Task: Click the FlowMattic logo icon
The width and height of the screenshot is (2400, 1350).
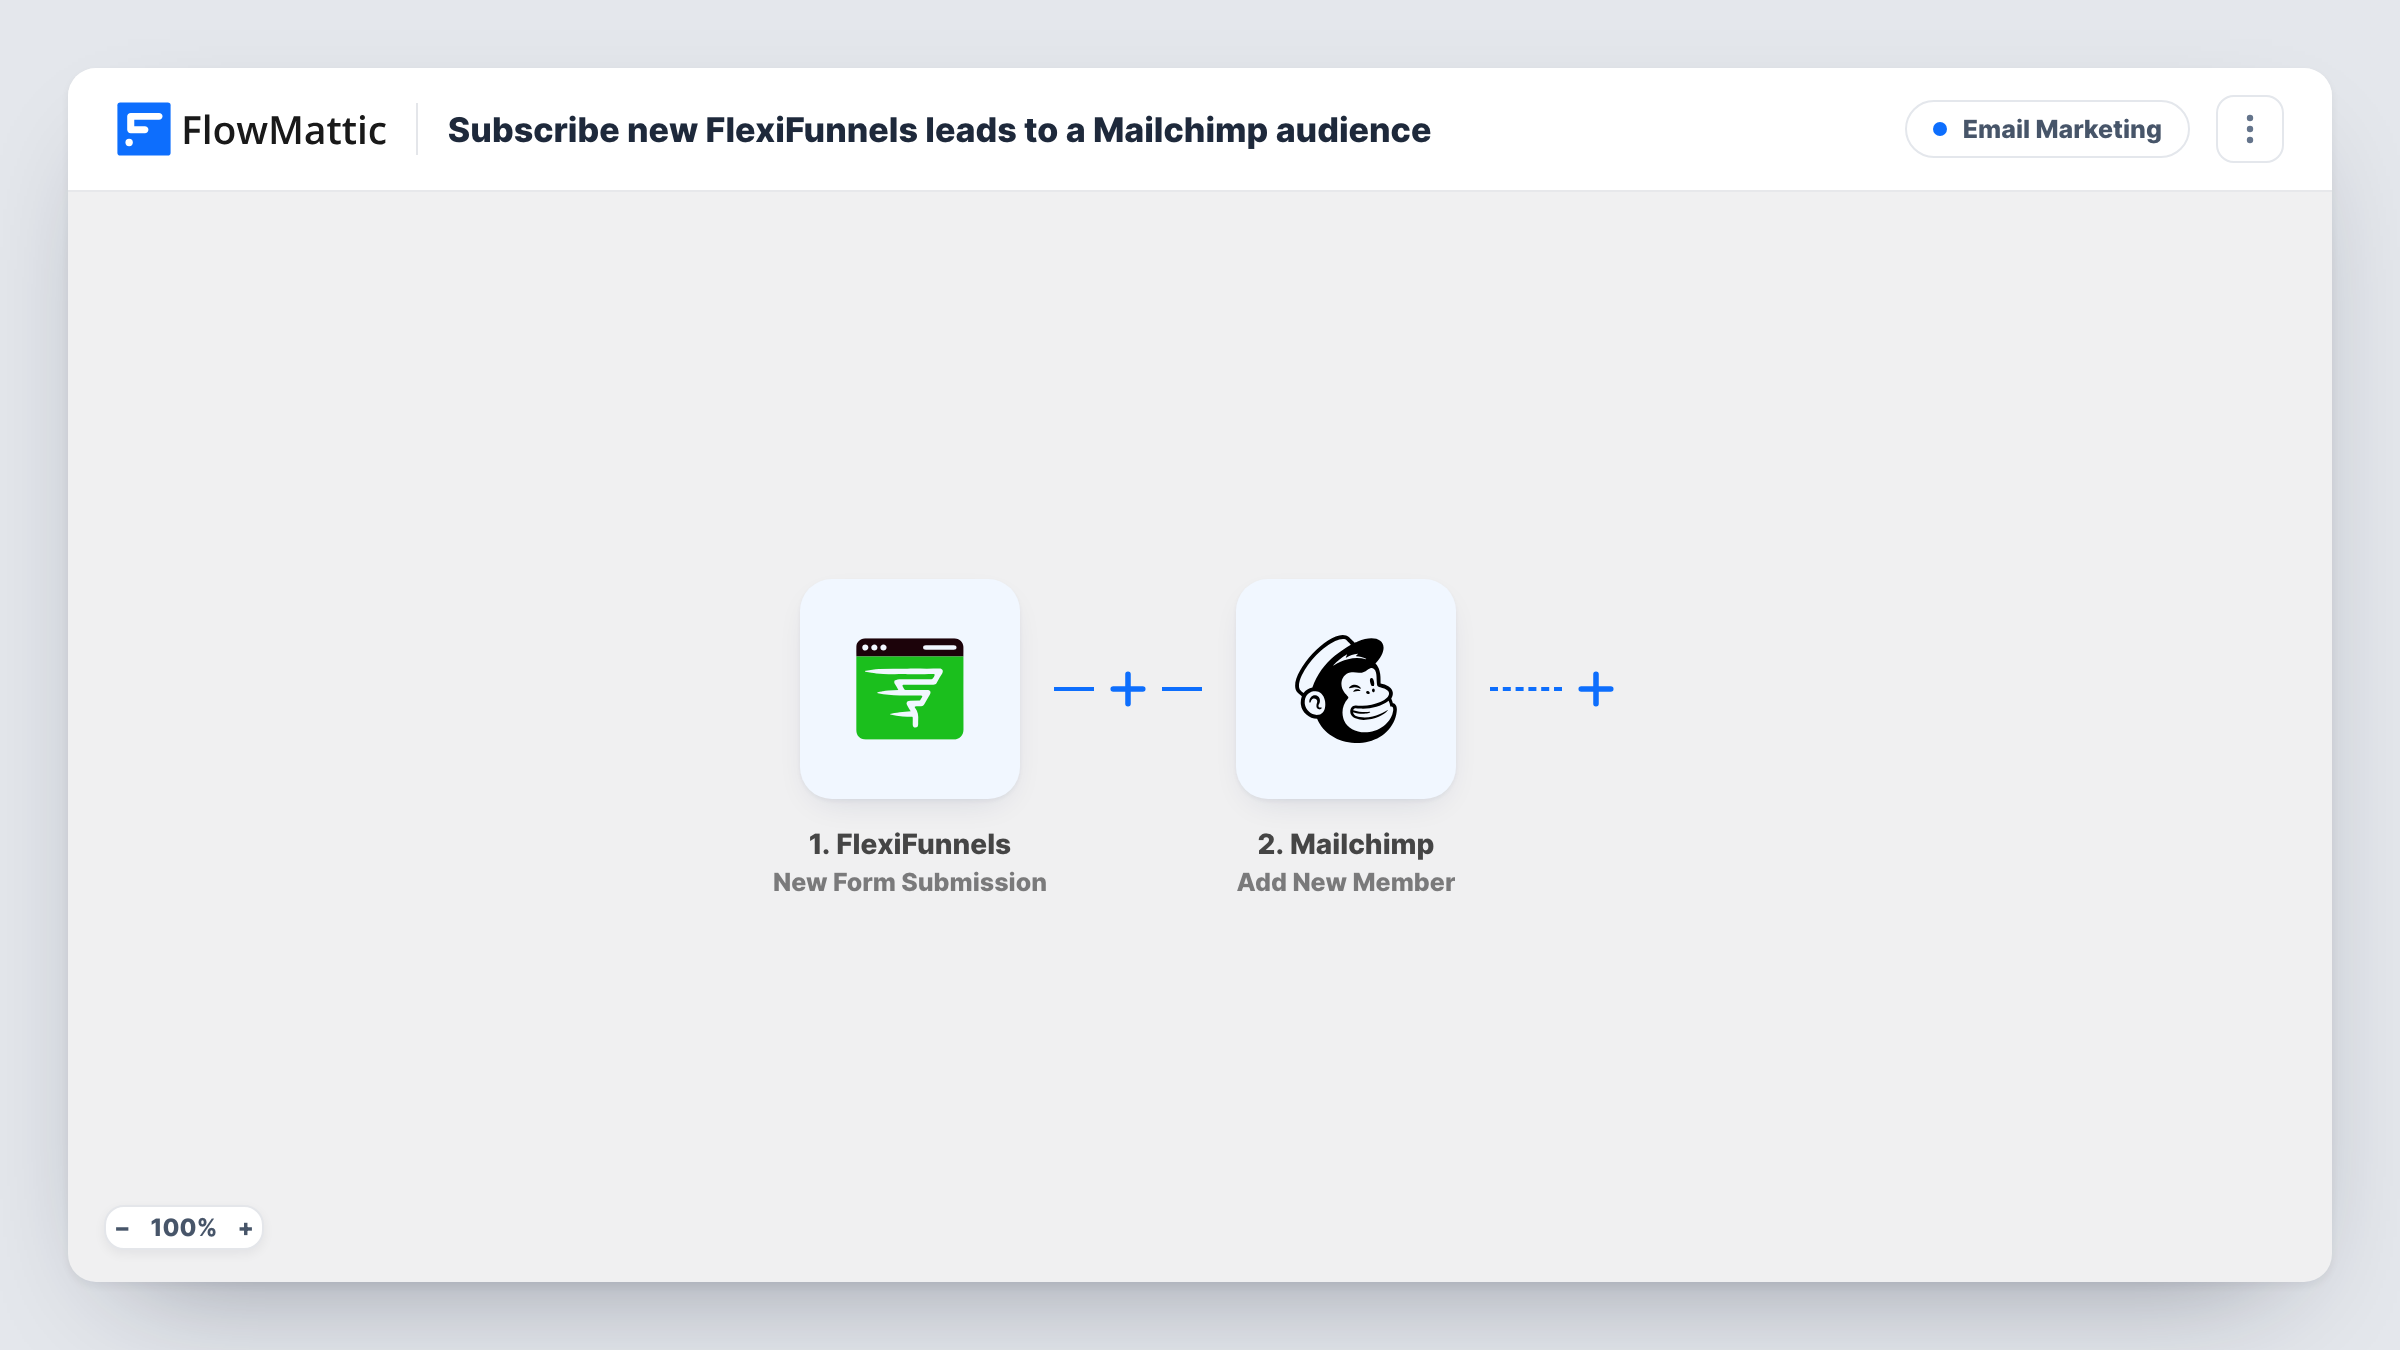Action: [x=143, y=129]
